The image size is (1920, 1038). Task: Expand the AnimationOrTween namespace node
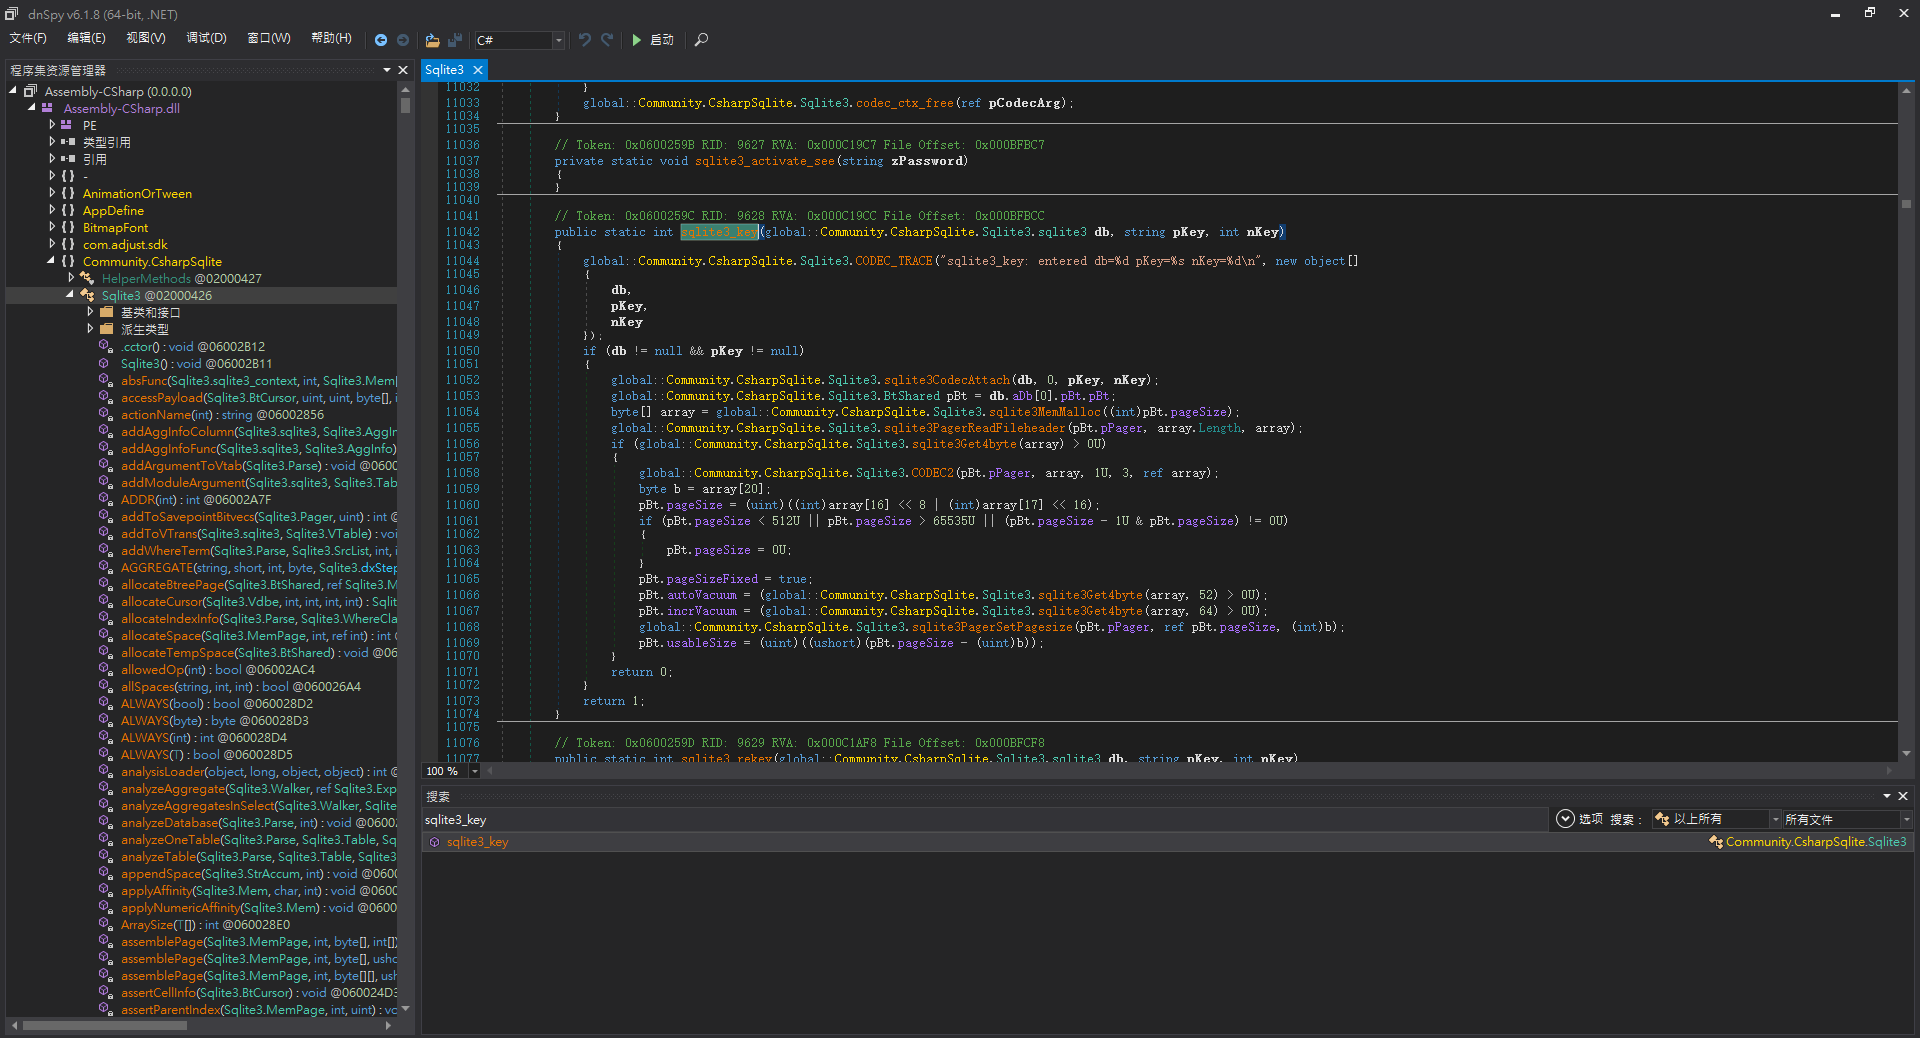point(52,193)
